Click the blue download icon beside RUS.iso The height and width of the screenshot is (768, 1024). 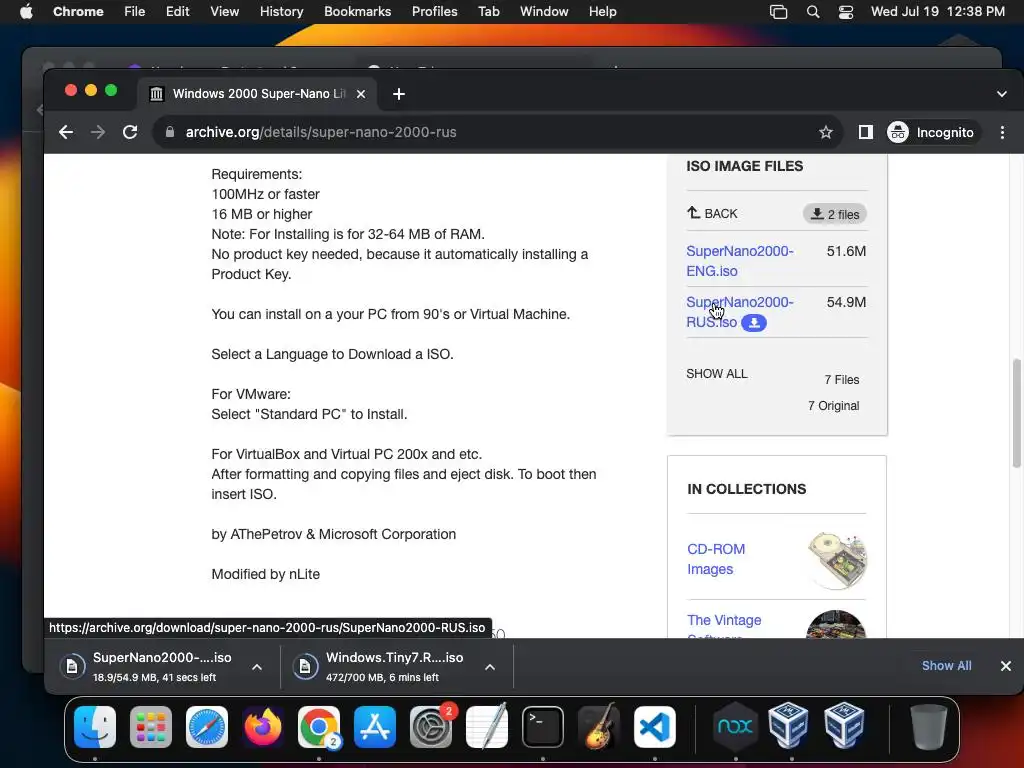754,323
